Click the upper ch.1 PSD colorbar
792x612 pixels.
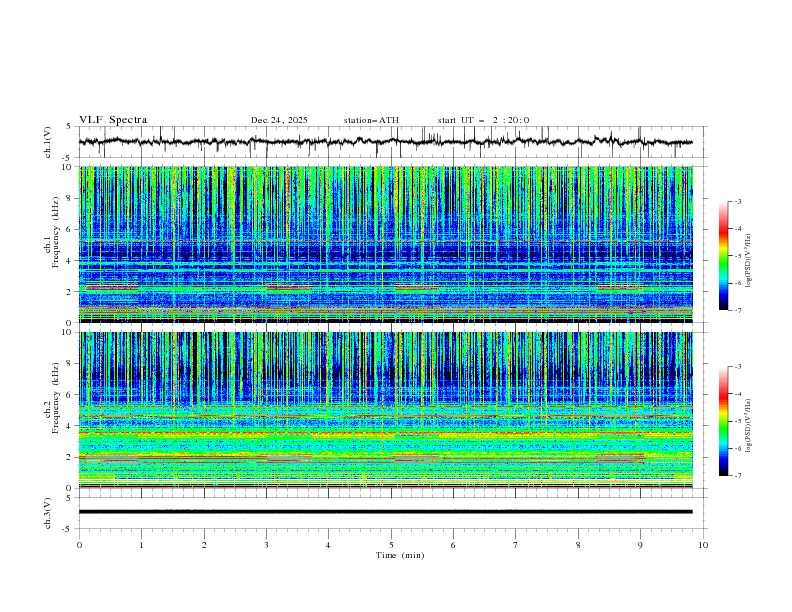[723, 256]
